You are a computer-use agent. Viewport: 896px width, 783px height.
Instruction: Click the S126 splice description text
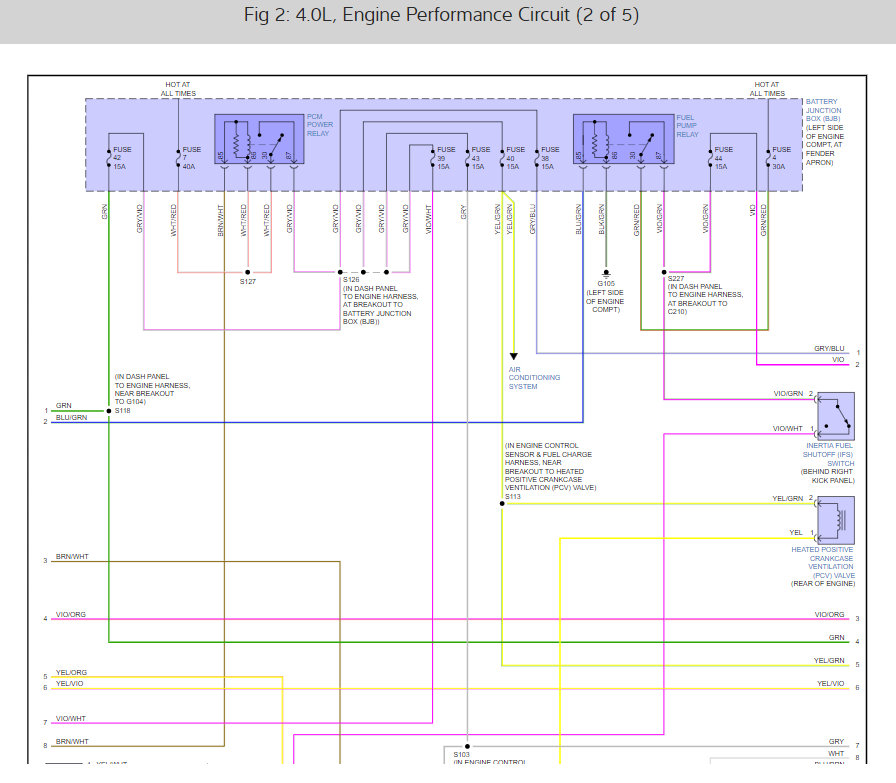point(380,305)
